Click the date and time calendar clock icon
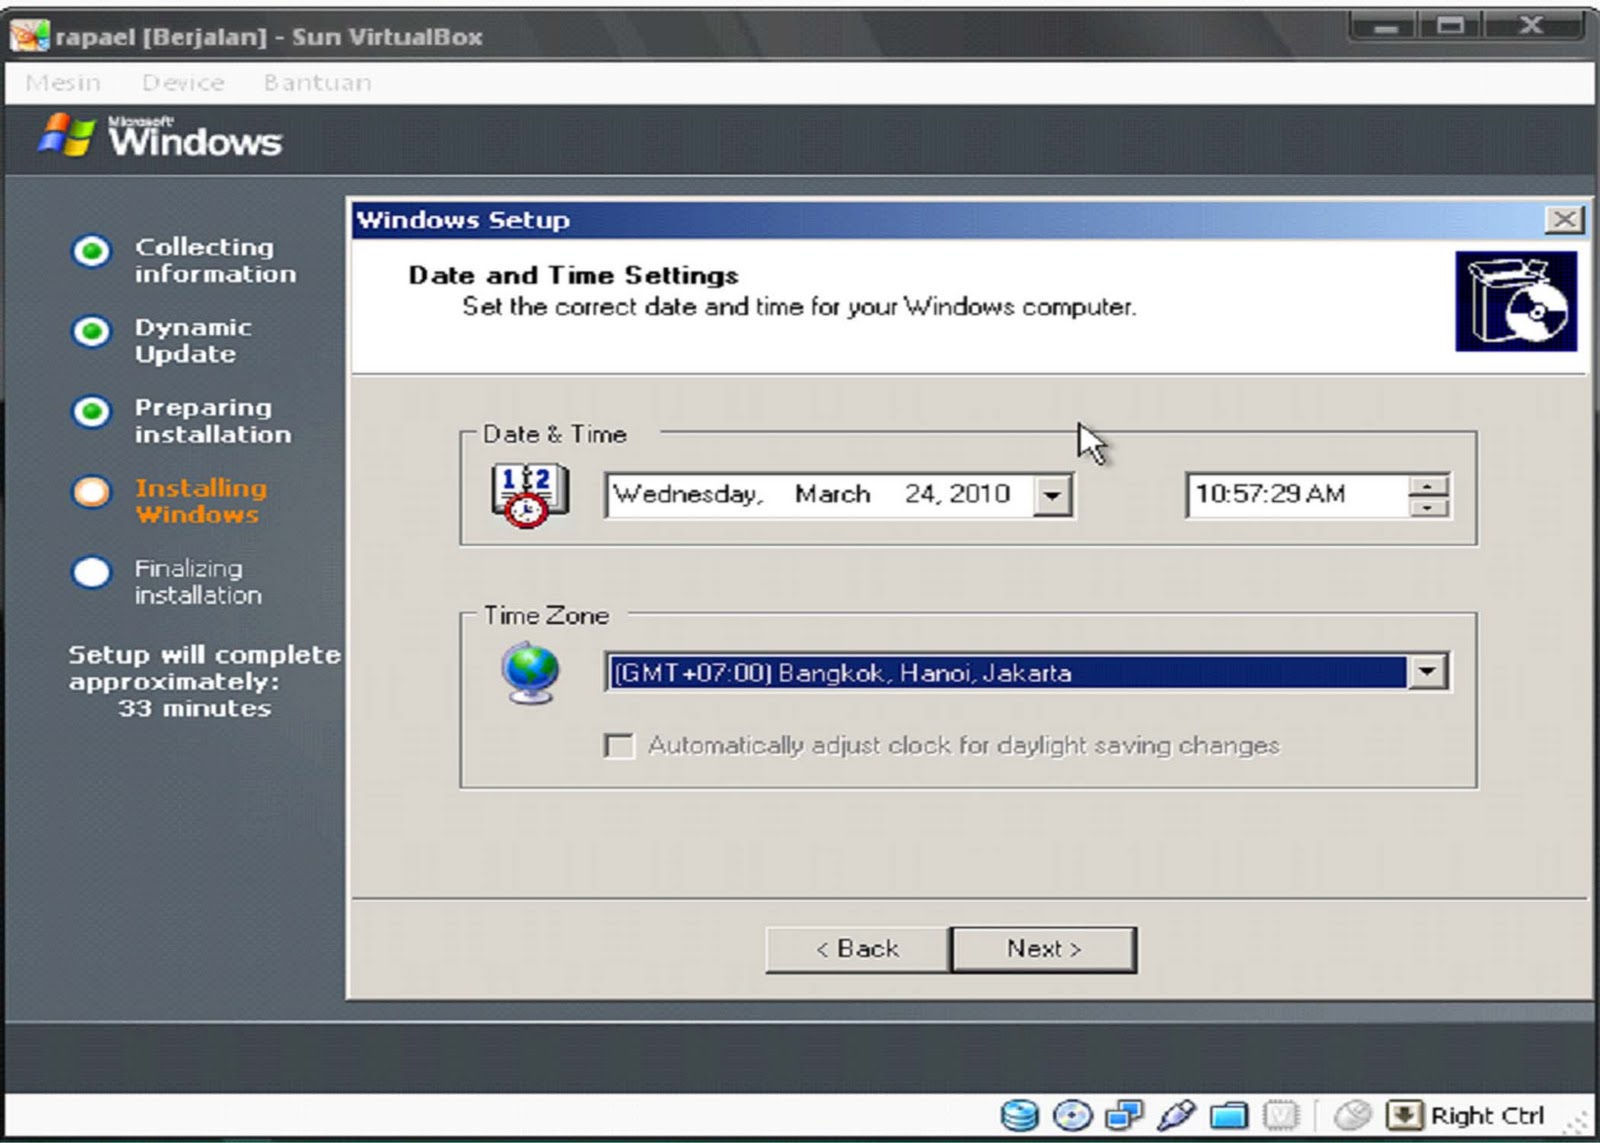Viewport: 1600px width, 1143px height. (x=529, y=495)
